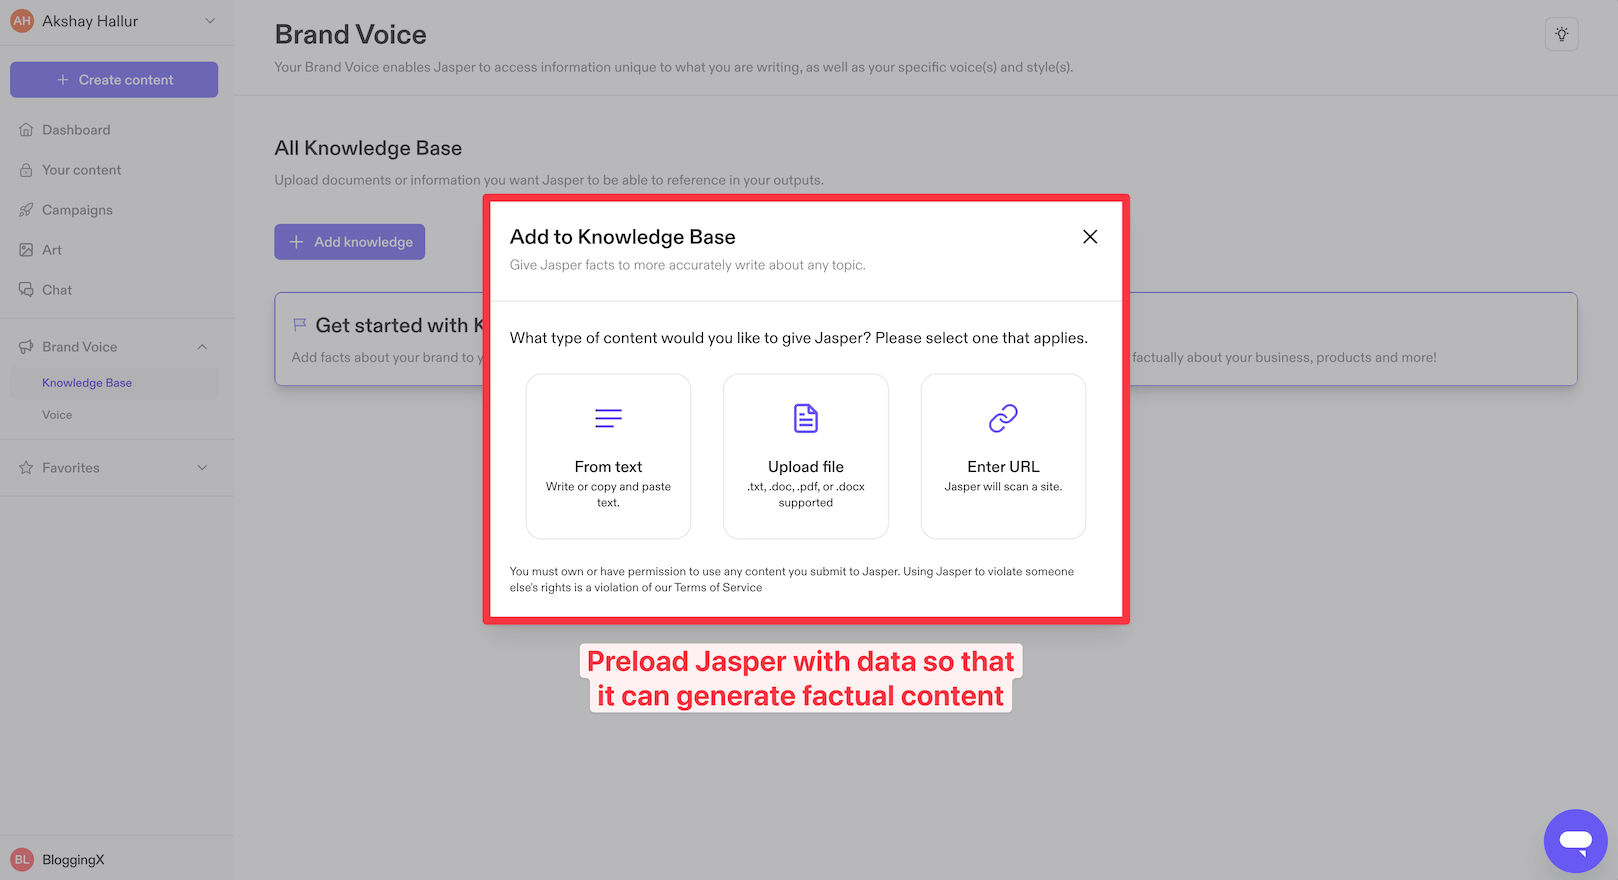This screenshot has width=1618, height=880.
Task: Go to Voice under Brand Voice
Action: pyautogui.click(x=57, y=415)
